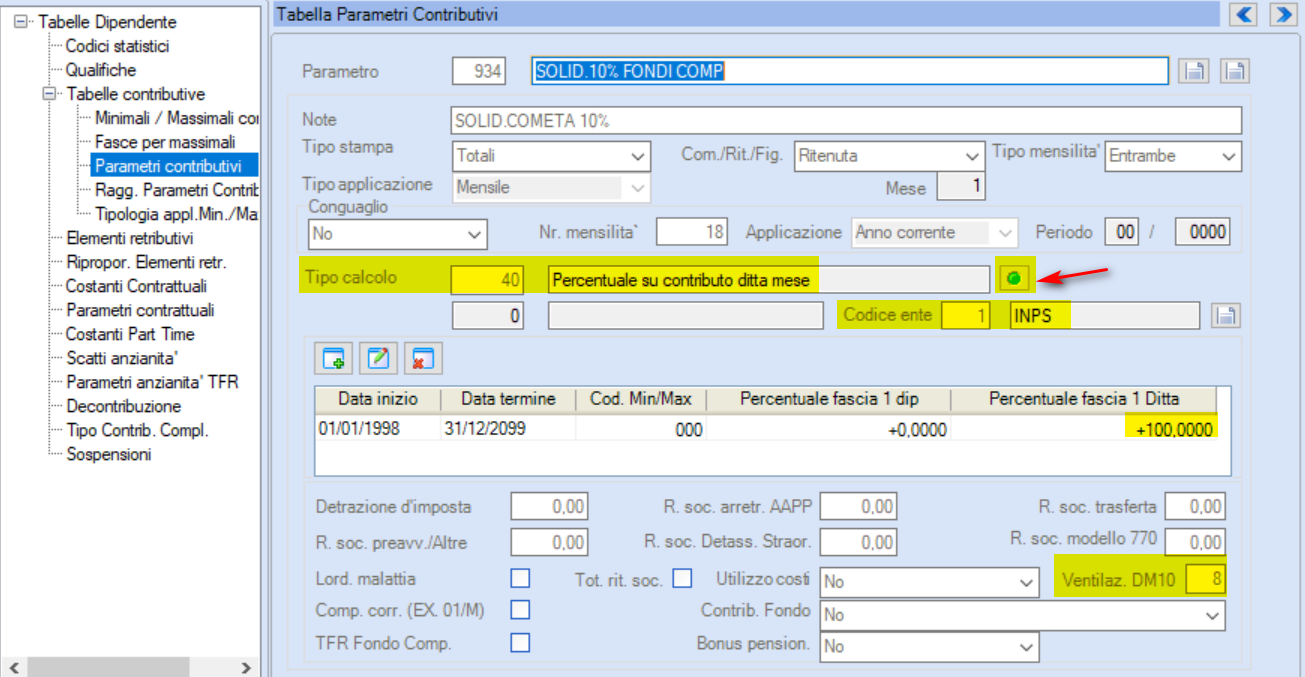This screenshot has height=677, width=1305.
Task: Click left arrow of tree horizontal scrollbar
Action: coord(14,667)
